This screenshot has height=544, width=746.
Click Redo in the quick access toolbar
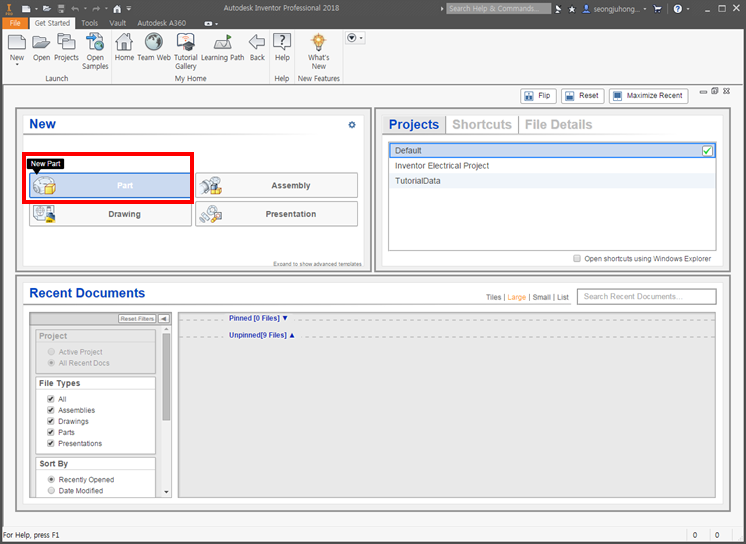coord(96,9)
